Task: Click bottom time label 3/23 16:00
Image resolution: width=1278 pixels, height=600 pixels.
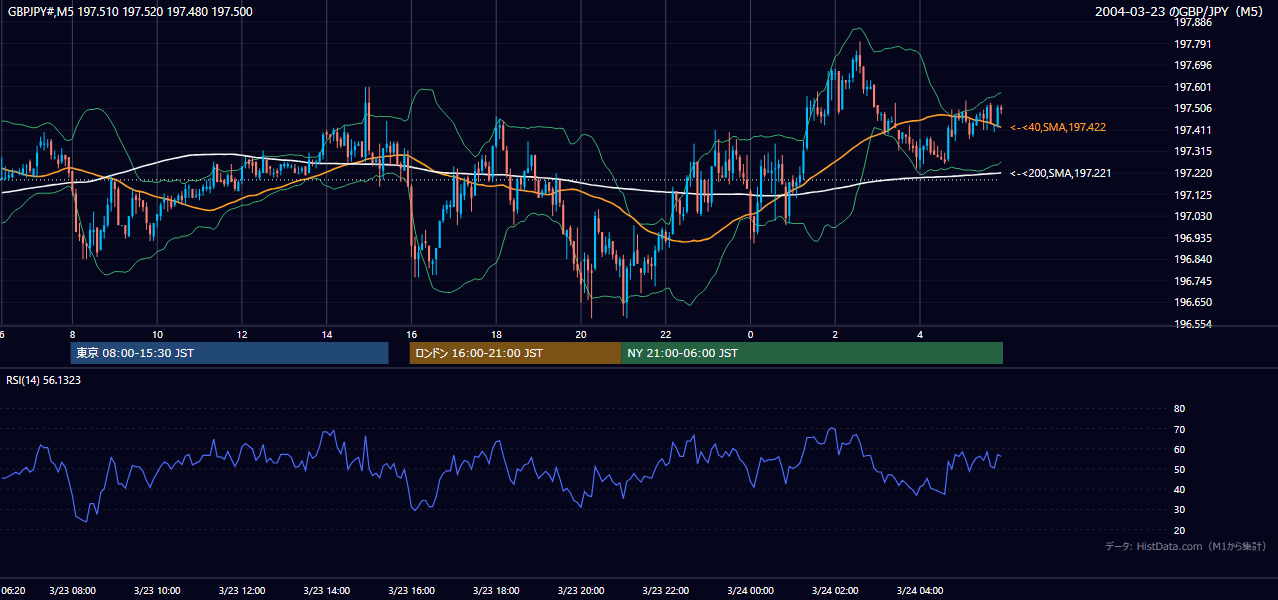Action: pos(412,591)
